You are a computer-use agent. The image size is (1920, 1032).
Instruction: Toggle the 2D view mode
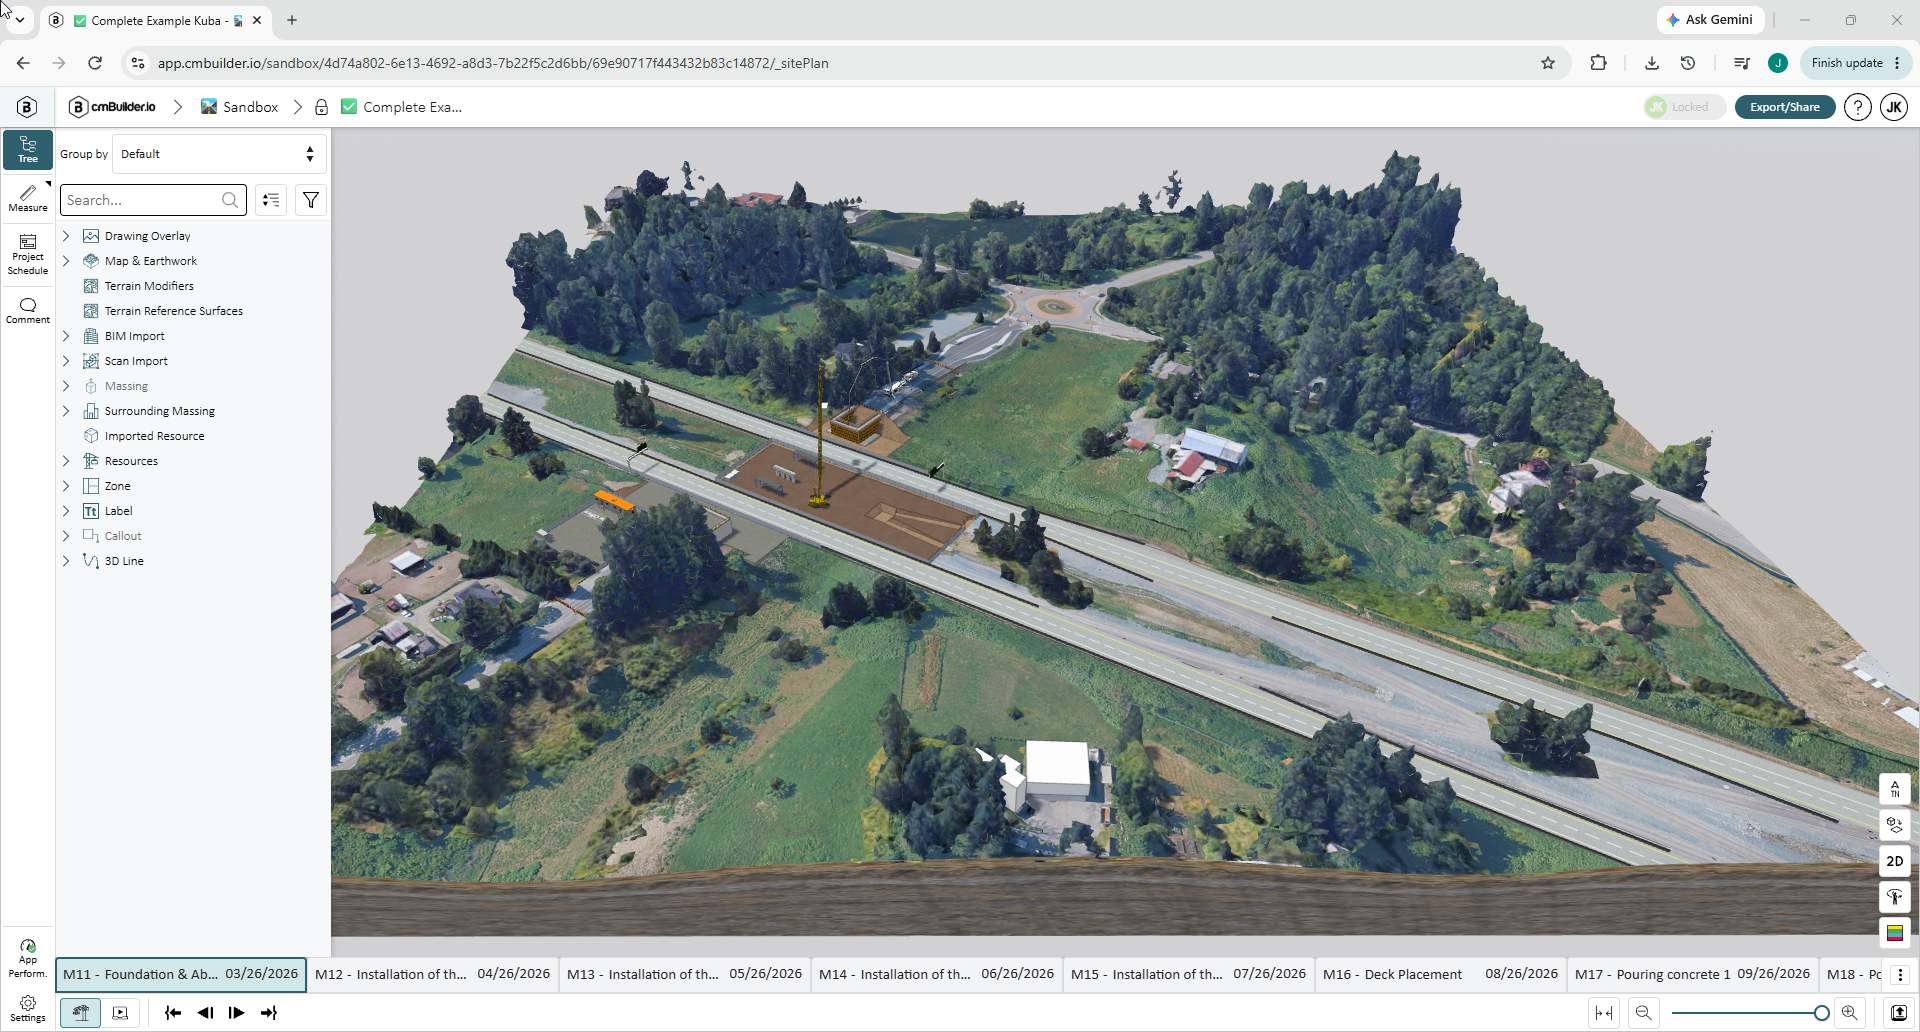click(x=1895, y=861)
